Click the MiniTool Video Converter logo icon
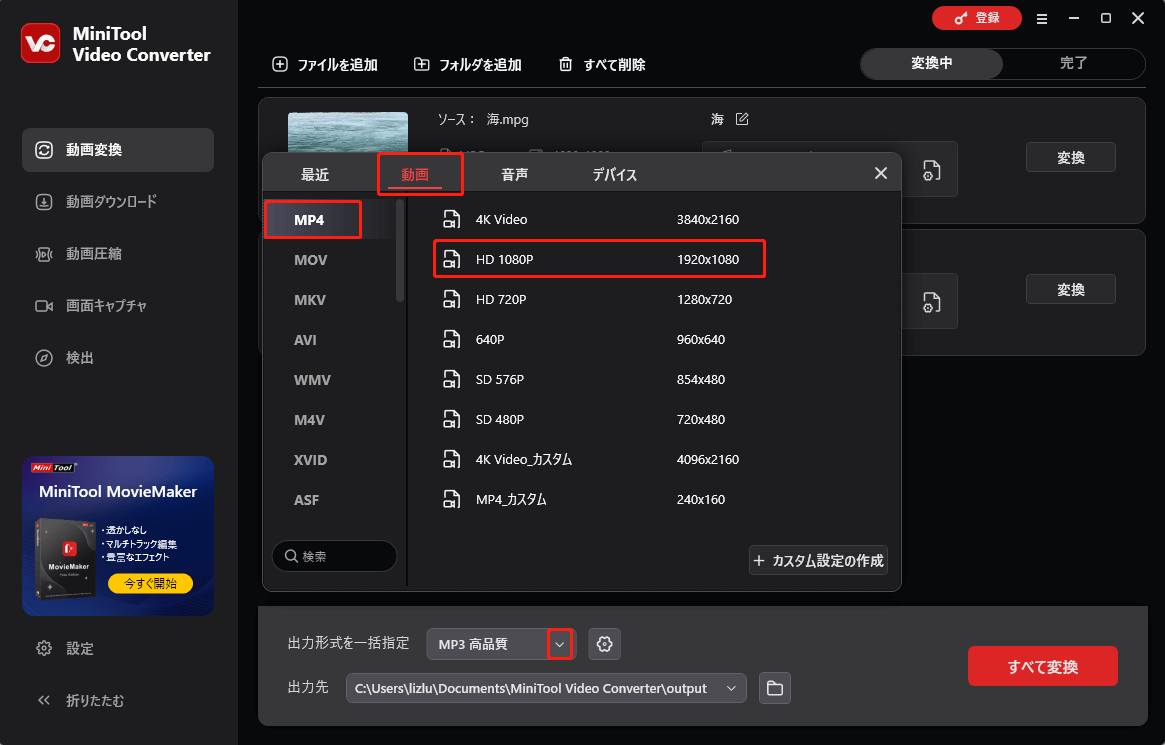This screenshot has height=745, width=1165. point(41,43)
